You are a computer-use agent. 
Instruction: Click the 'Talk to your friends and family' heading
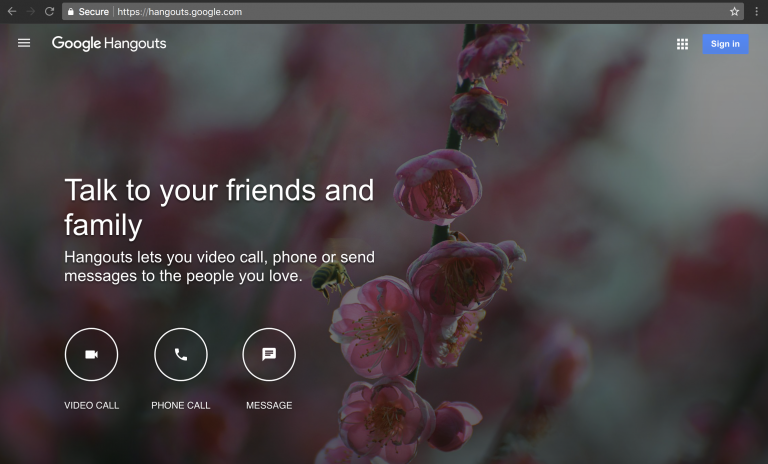(219, 207)
